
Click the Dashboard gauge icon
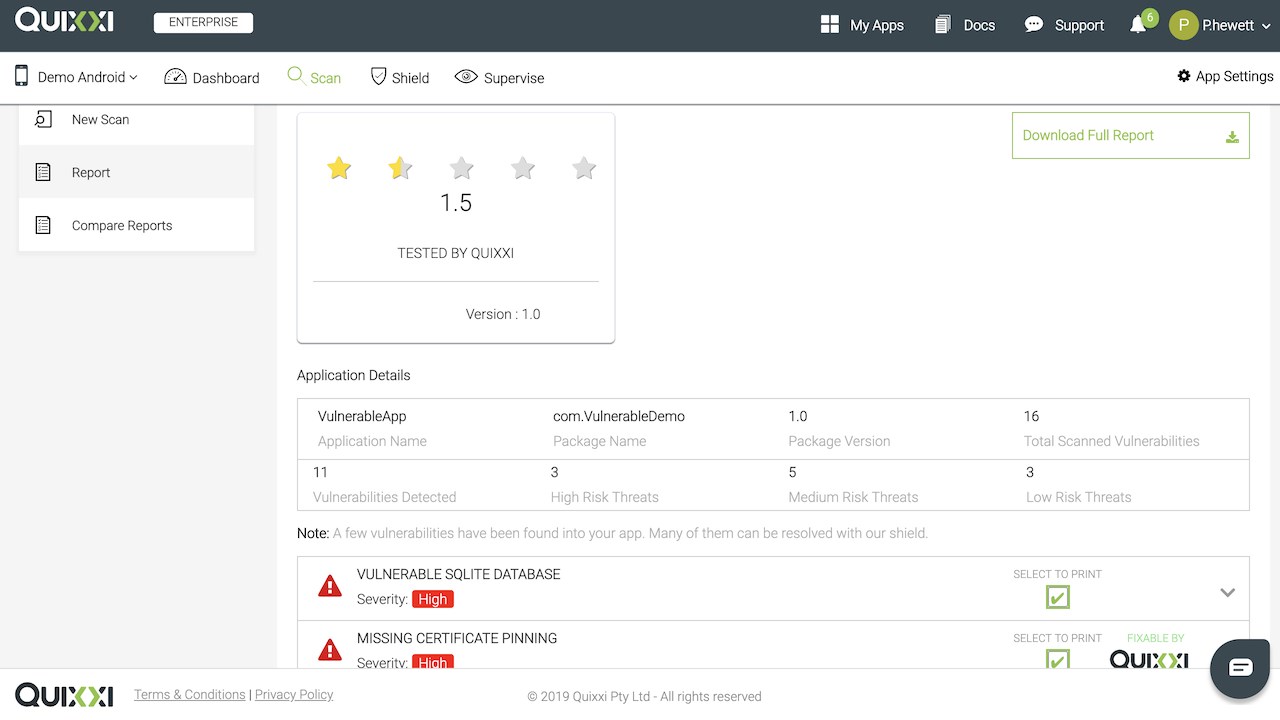175,77
